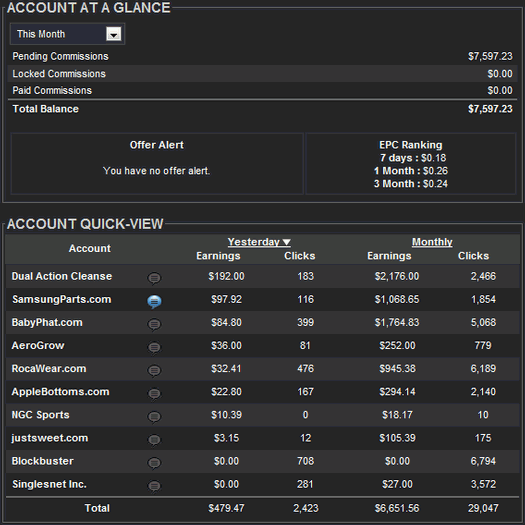Select the justsweet.com account name
This screenshot has height=525, width=525.
pos(50,438)
